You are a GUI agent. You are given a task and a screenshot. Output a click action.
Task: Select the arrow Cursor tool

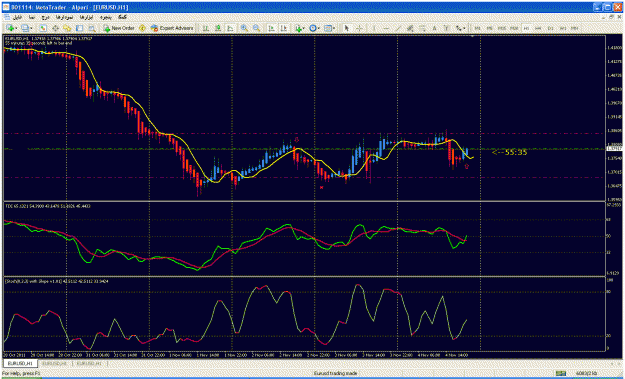click(346, 28)
